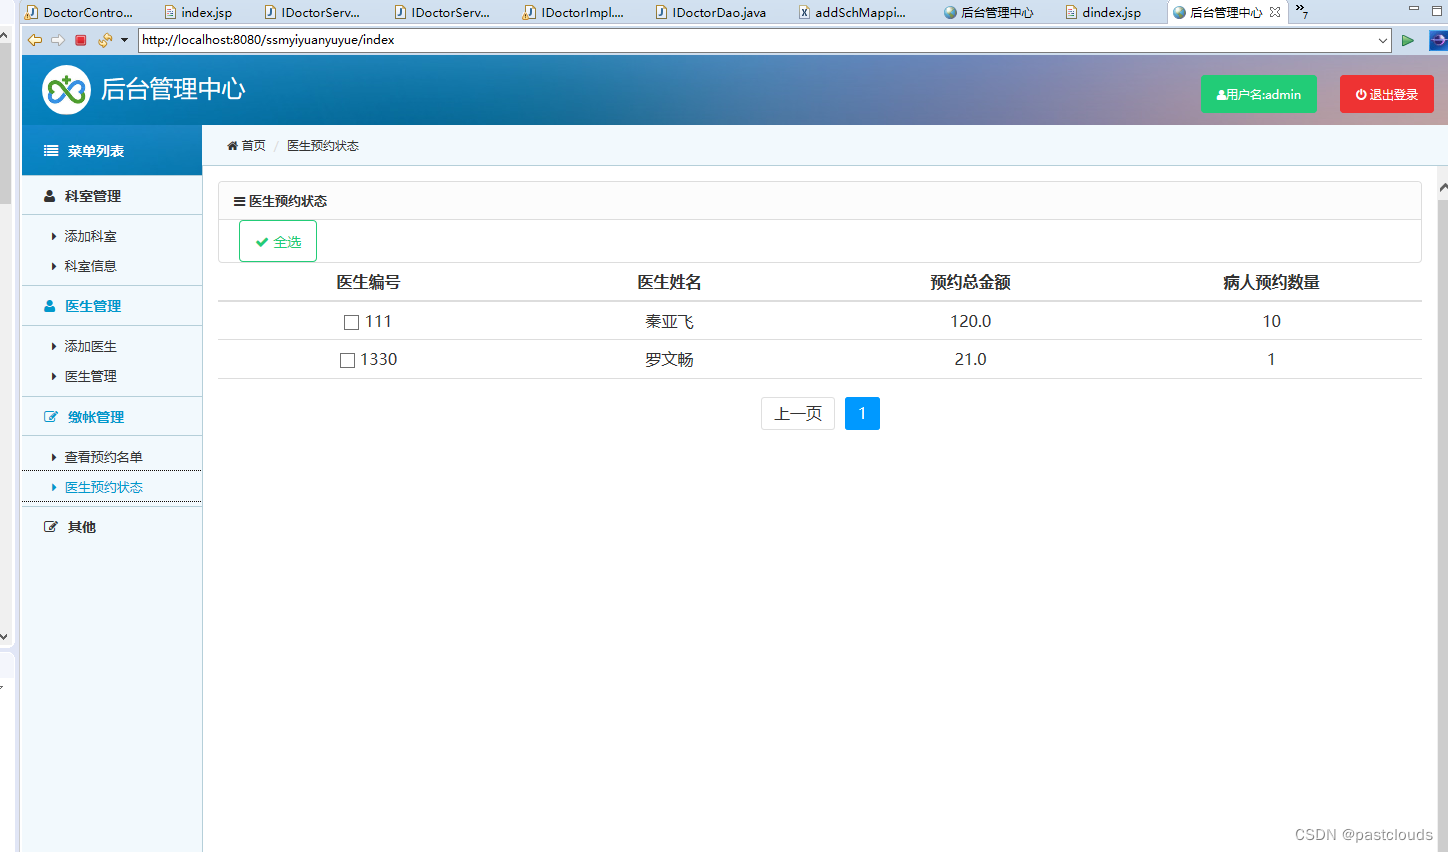Go to page 1 in pagination
The width and height of the screenshot is (1448, 852).
pos(862,413)
